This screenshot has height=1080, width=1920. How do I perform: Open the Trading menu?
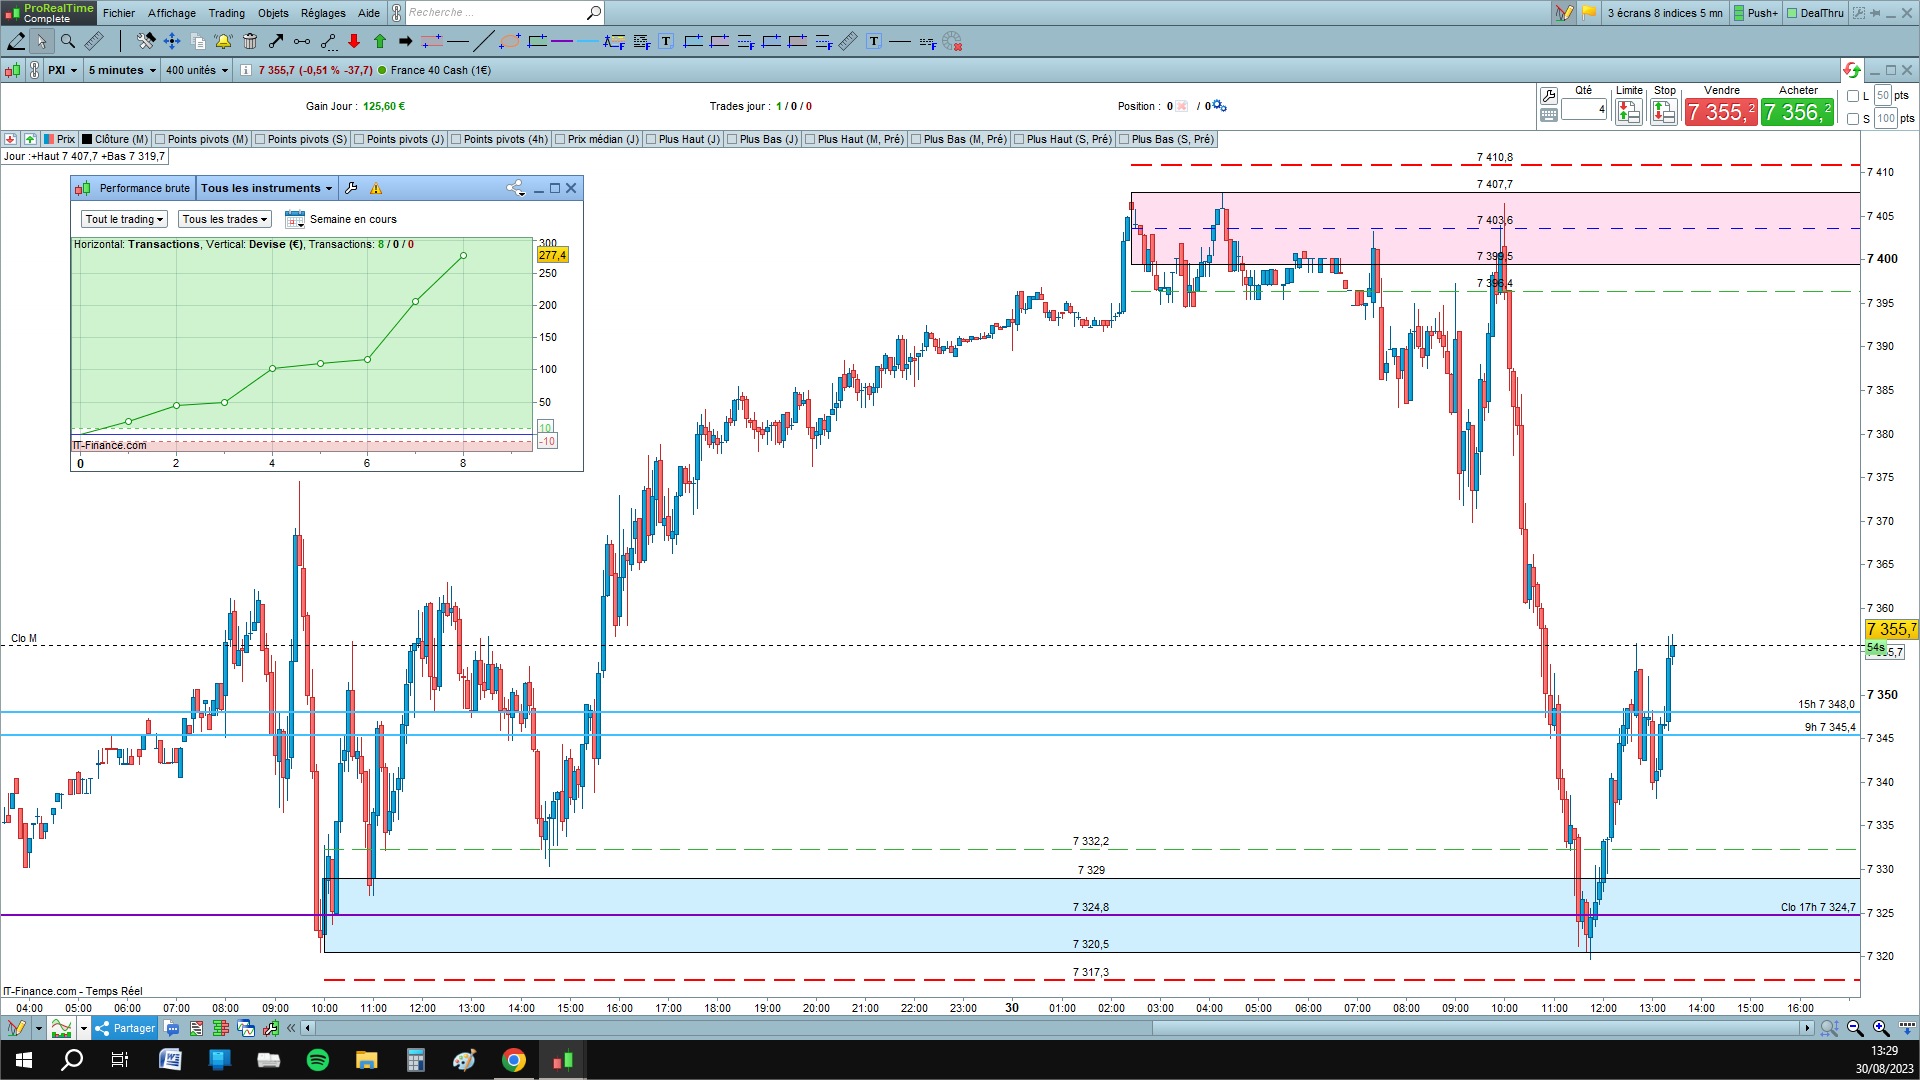226,13
